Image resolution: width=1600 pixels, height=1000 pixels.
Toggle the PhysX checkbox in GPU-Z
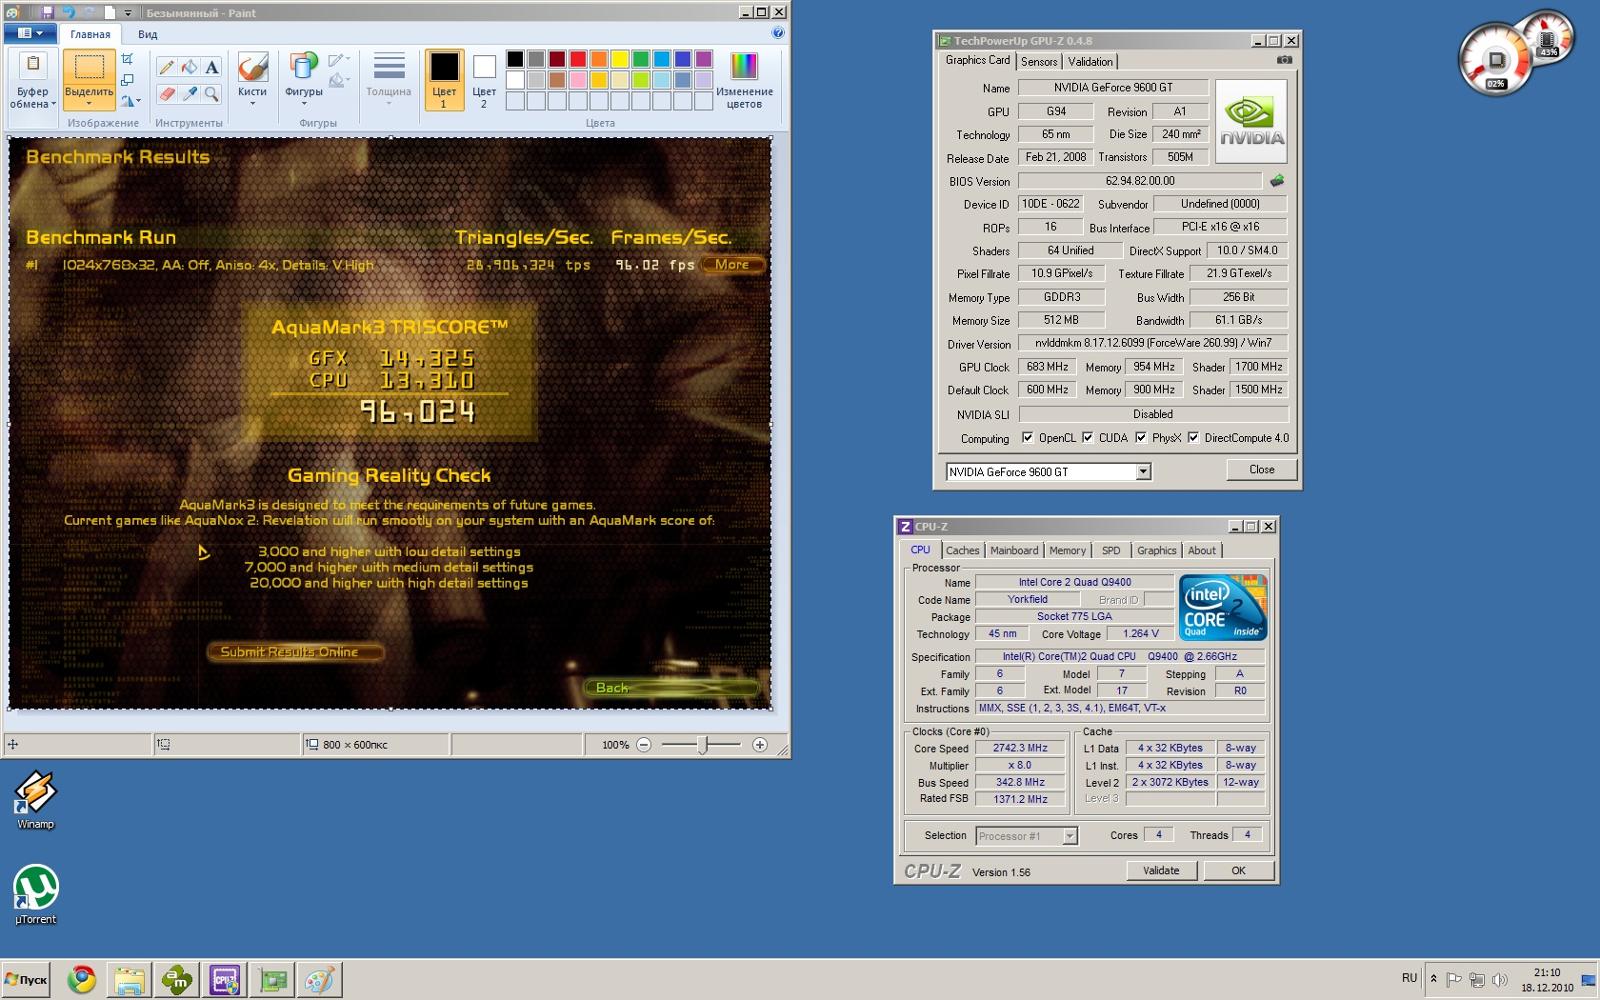click(x=1140, y=438)
